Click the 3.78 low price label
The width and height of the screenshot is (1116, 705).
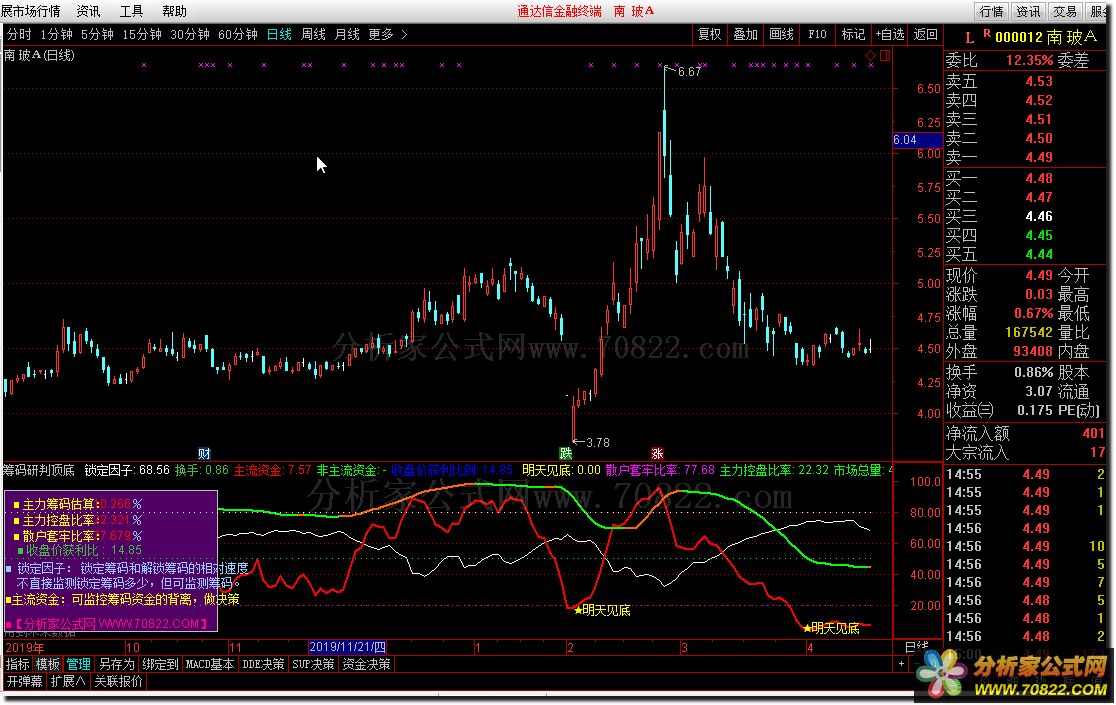597,442
